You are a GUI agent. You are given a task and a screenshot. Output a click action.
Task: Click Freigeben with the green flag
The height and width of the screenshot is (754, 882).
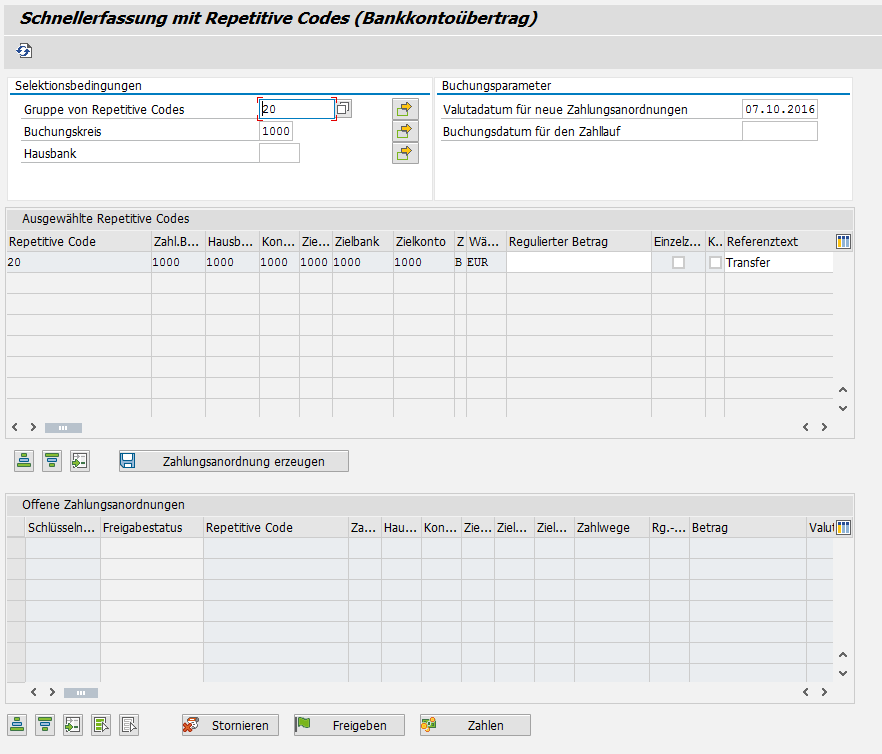tap(348, 725)
